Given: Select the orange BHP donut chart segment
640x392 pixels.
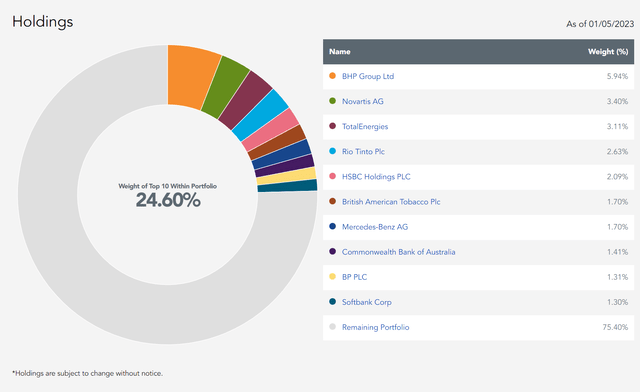Looking at the screenshot, I should [190, 76].
